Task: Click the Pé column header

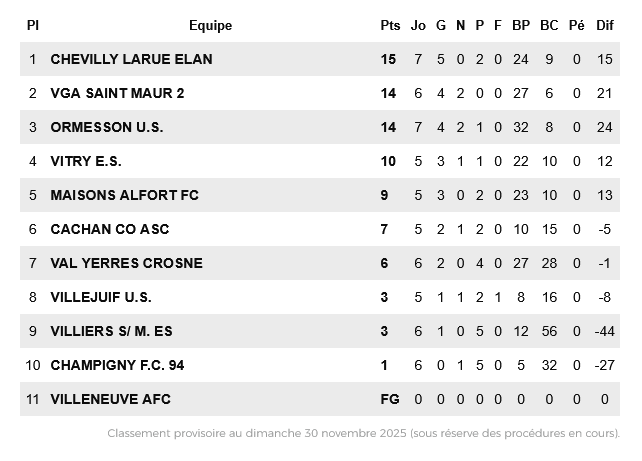Action: click(577, 25)
